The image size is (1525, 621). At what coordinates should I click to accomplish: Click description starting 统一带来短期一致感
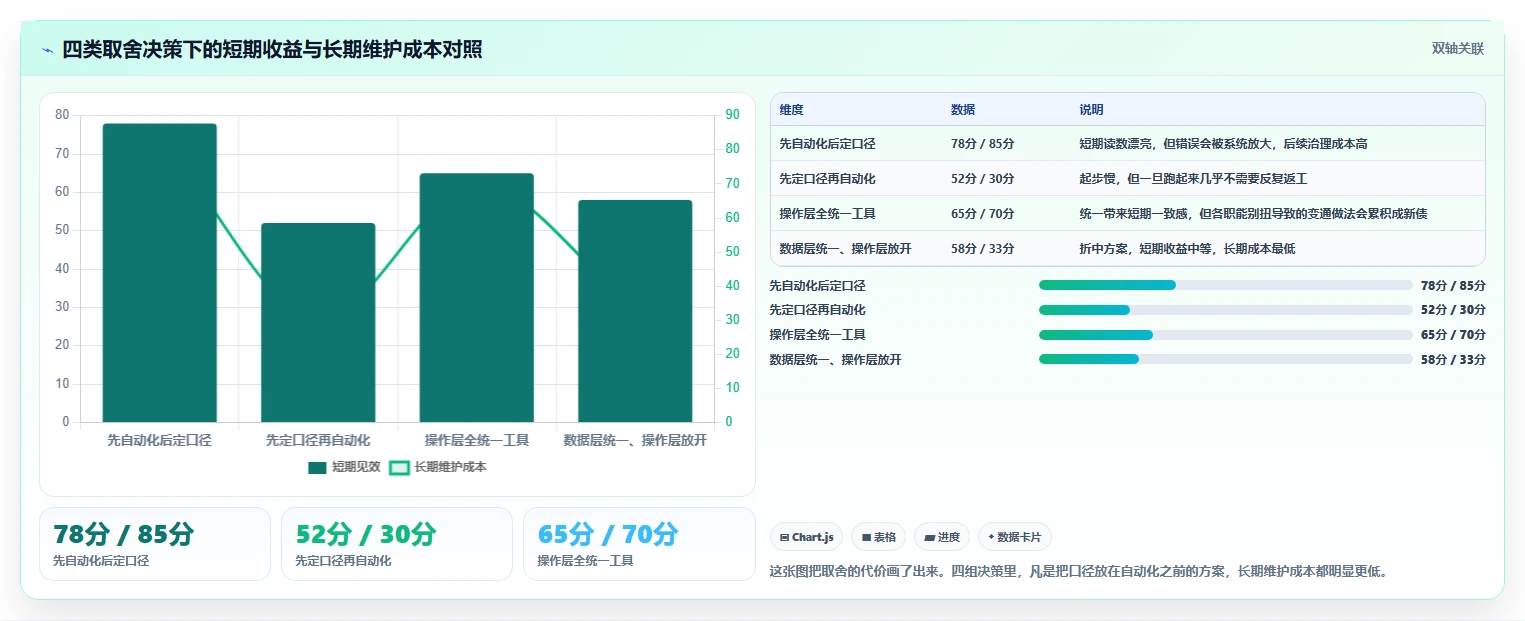click(1253, 214)
